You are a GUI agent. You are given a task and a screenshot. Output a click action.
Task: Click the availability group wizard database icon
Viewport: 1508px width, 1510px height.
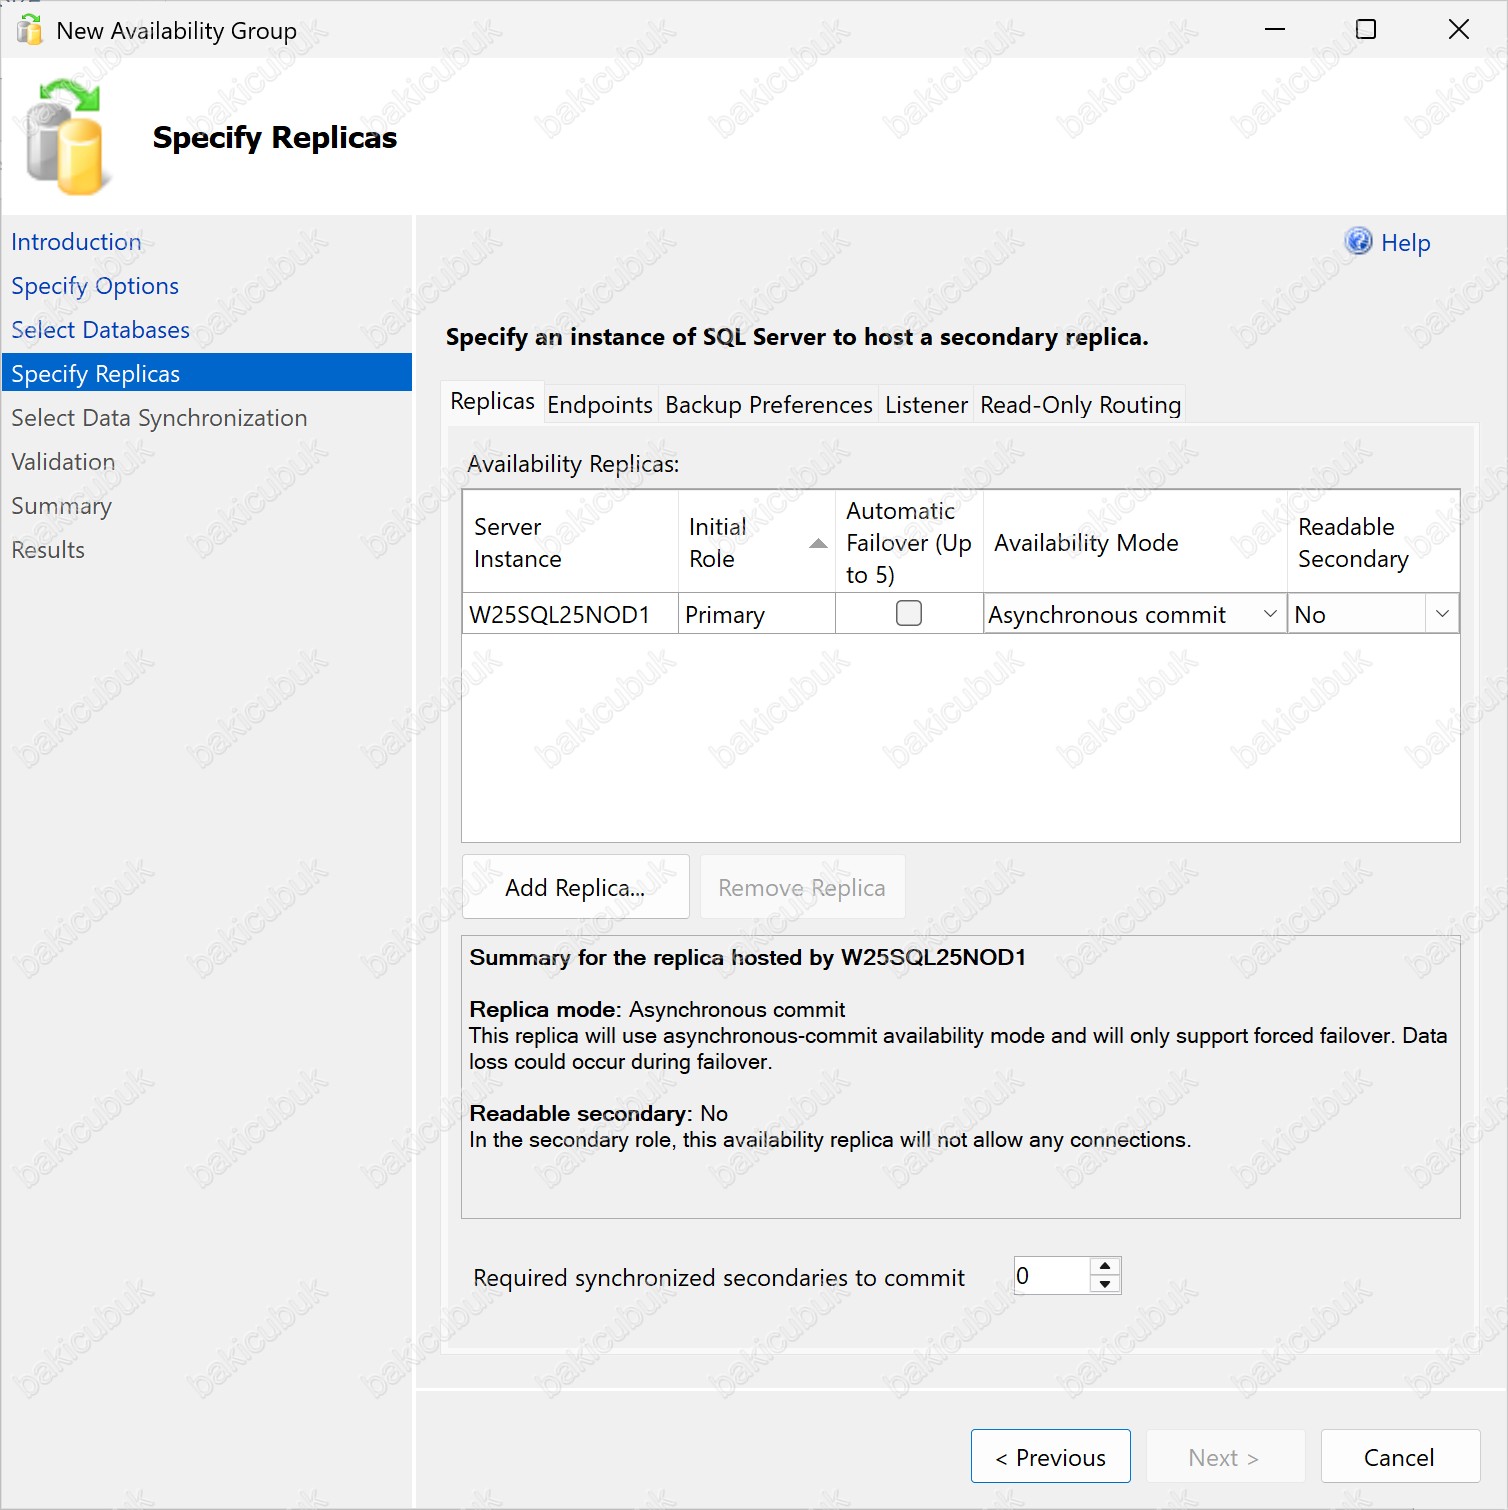[x=64, y=138]
